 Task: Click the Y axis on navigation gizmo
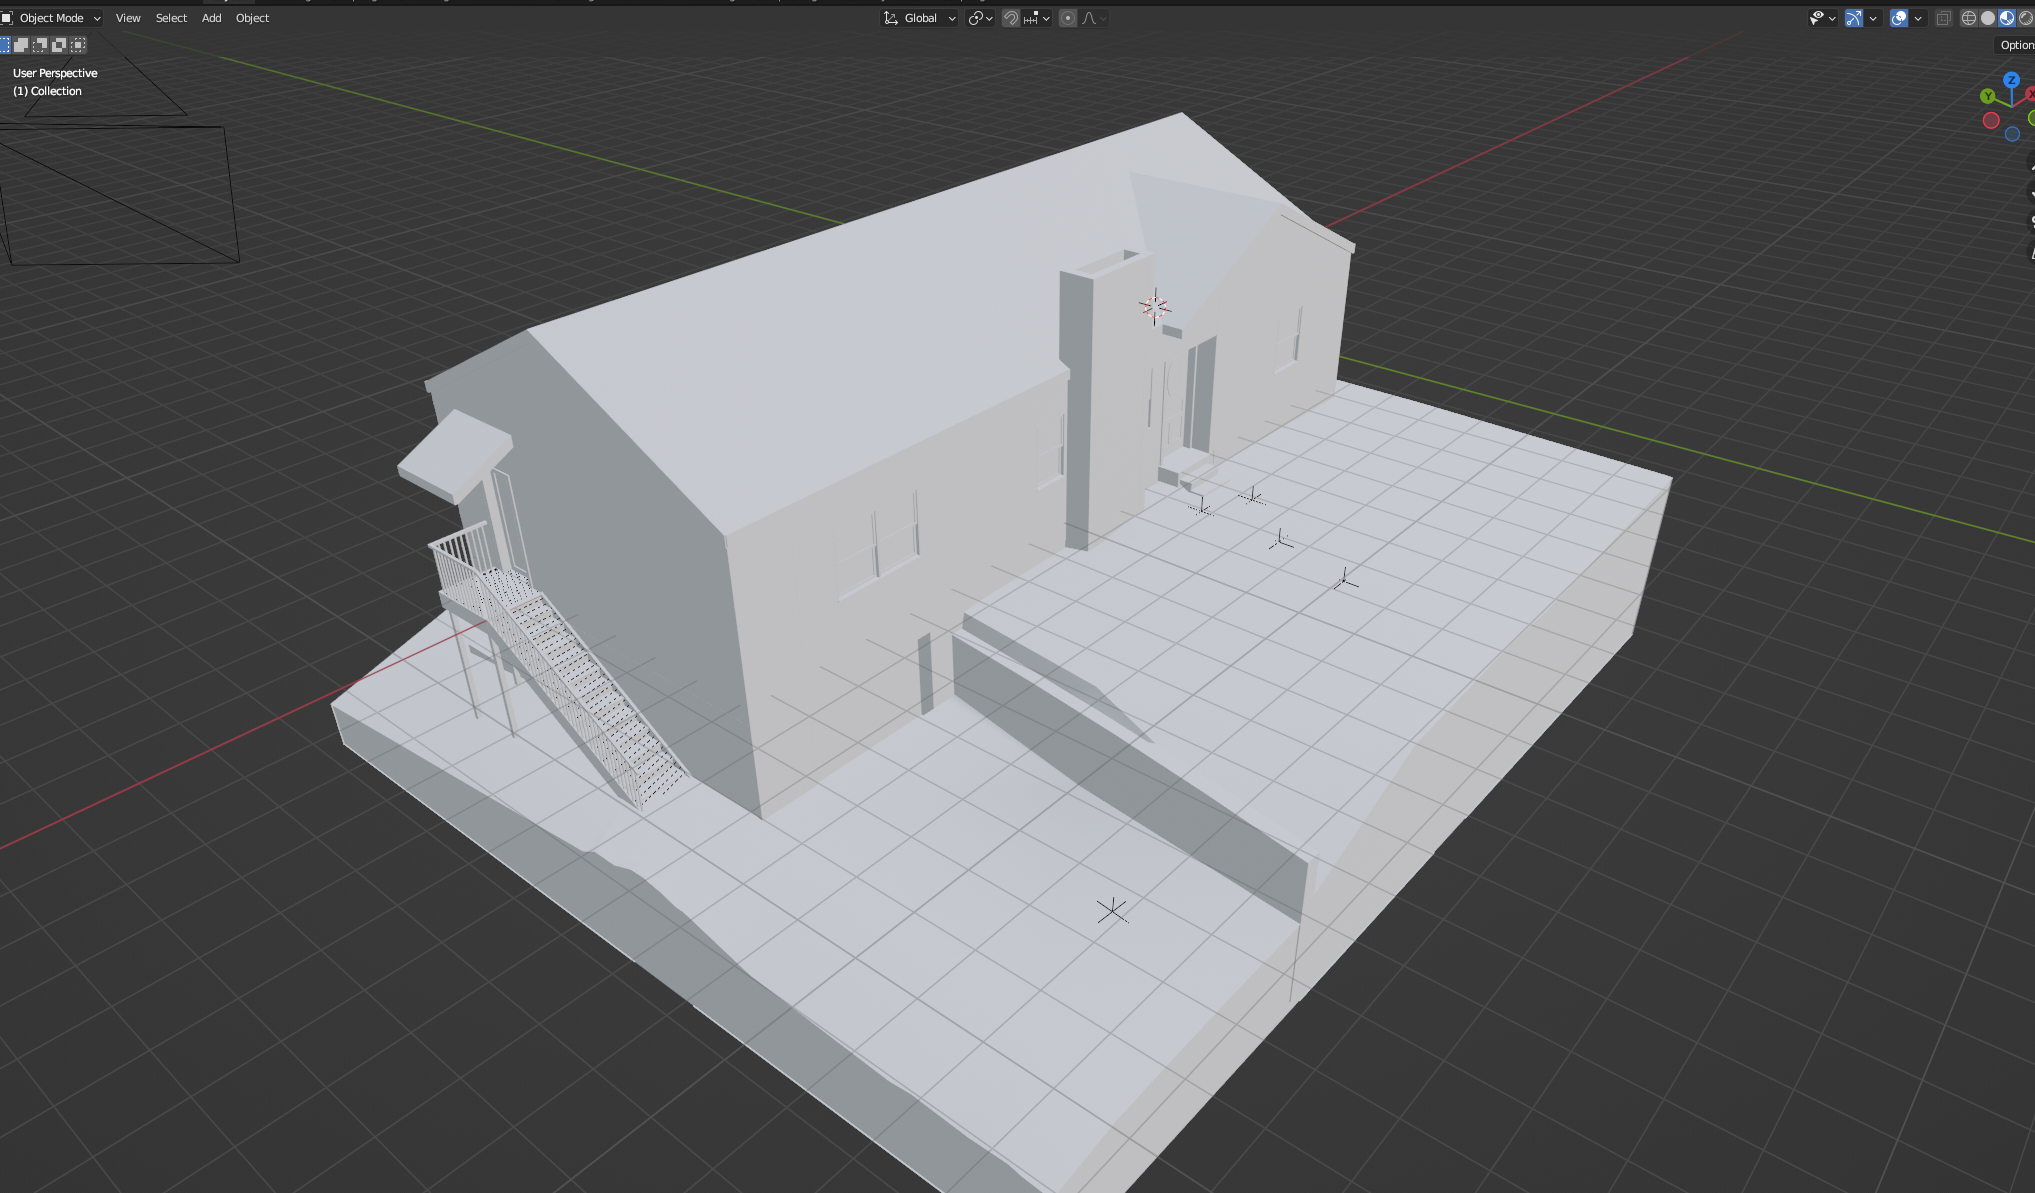point(1988,96)
